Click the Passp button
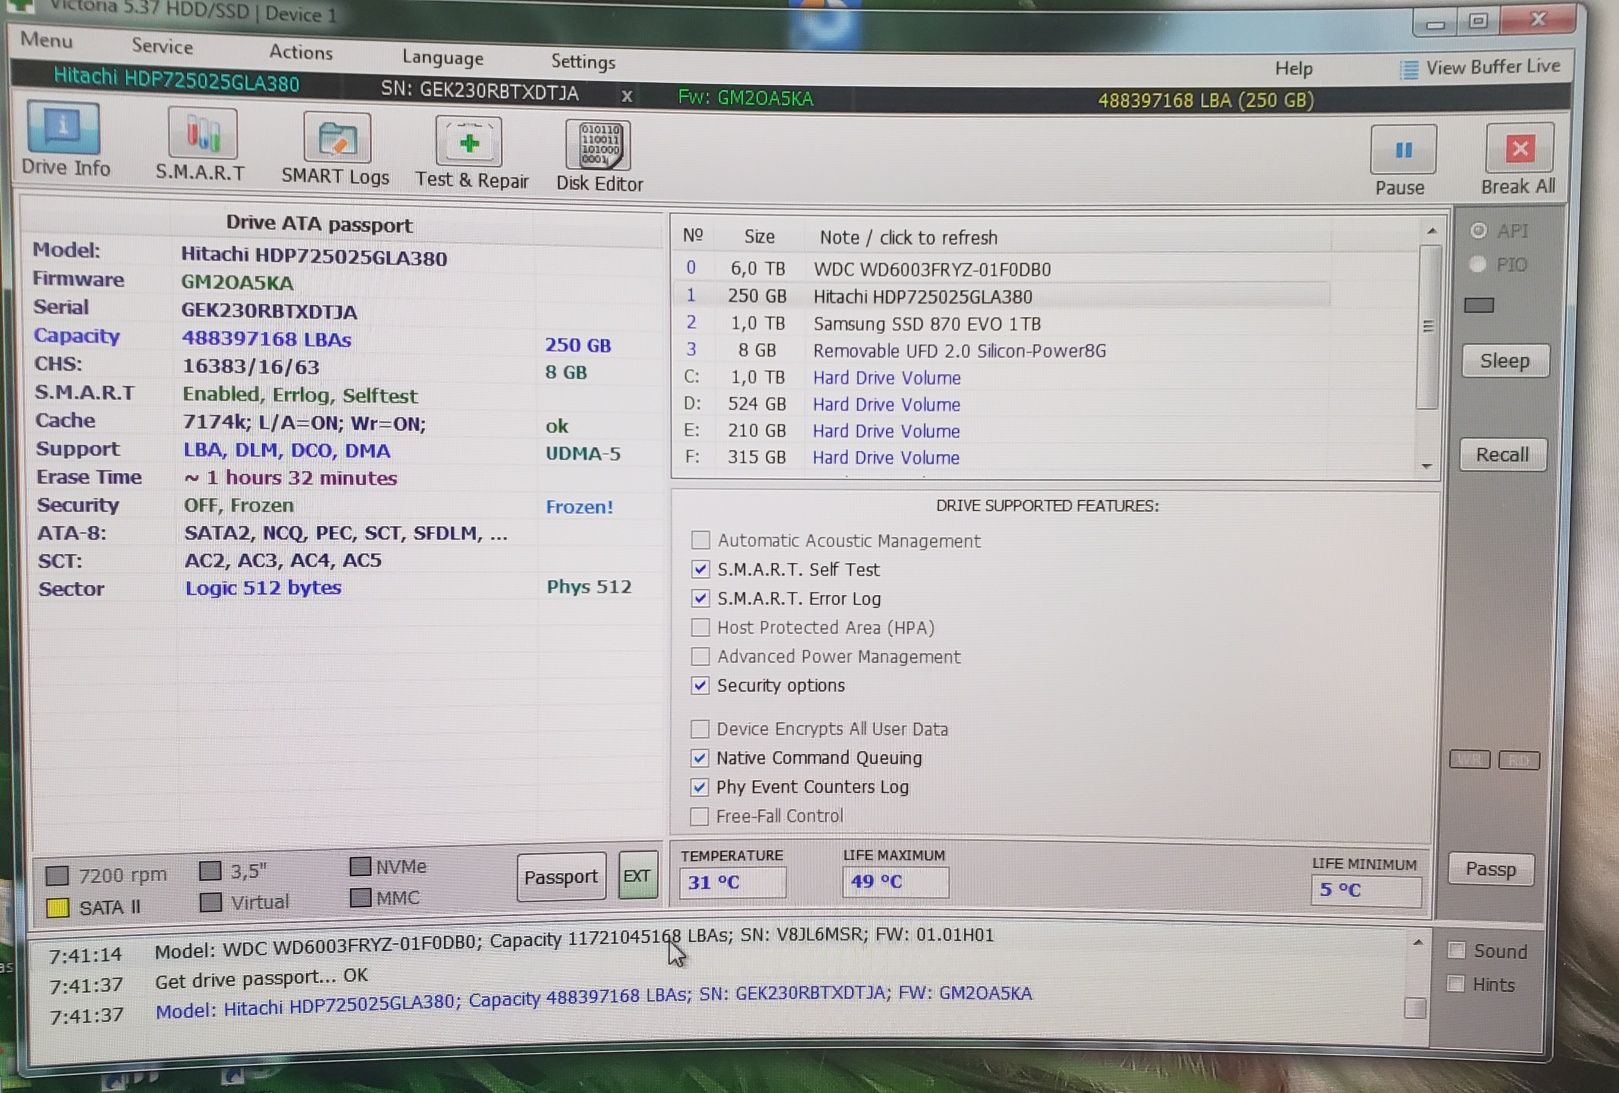The image size is (1619, 1093). point(1491,869)
